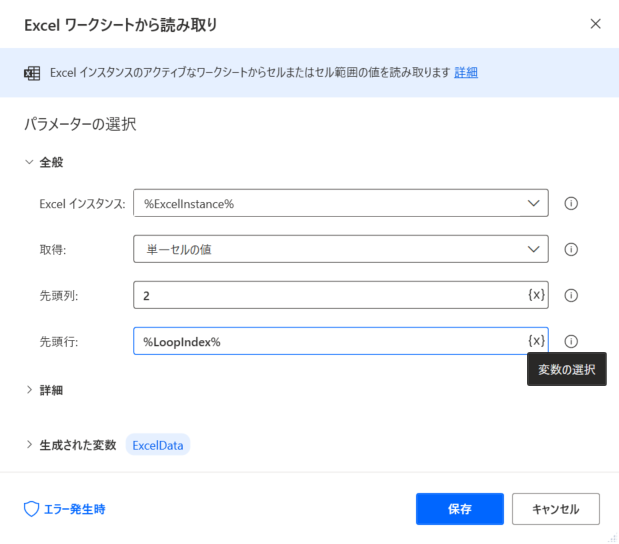Click the 保存 button
This screenshot has height=544, width=619.
(460, 509)
